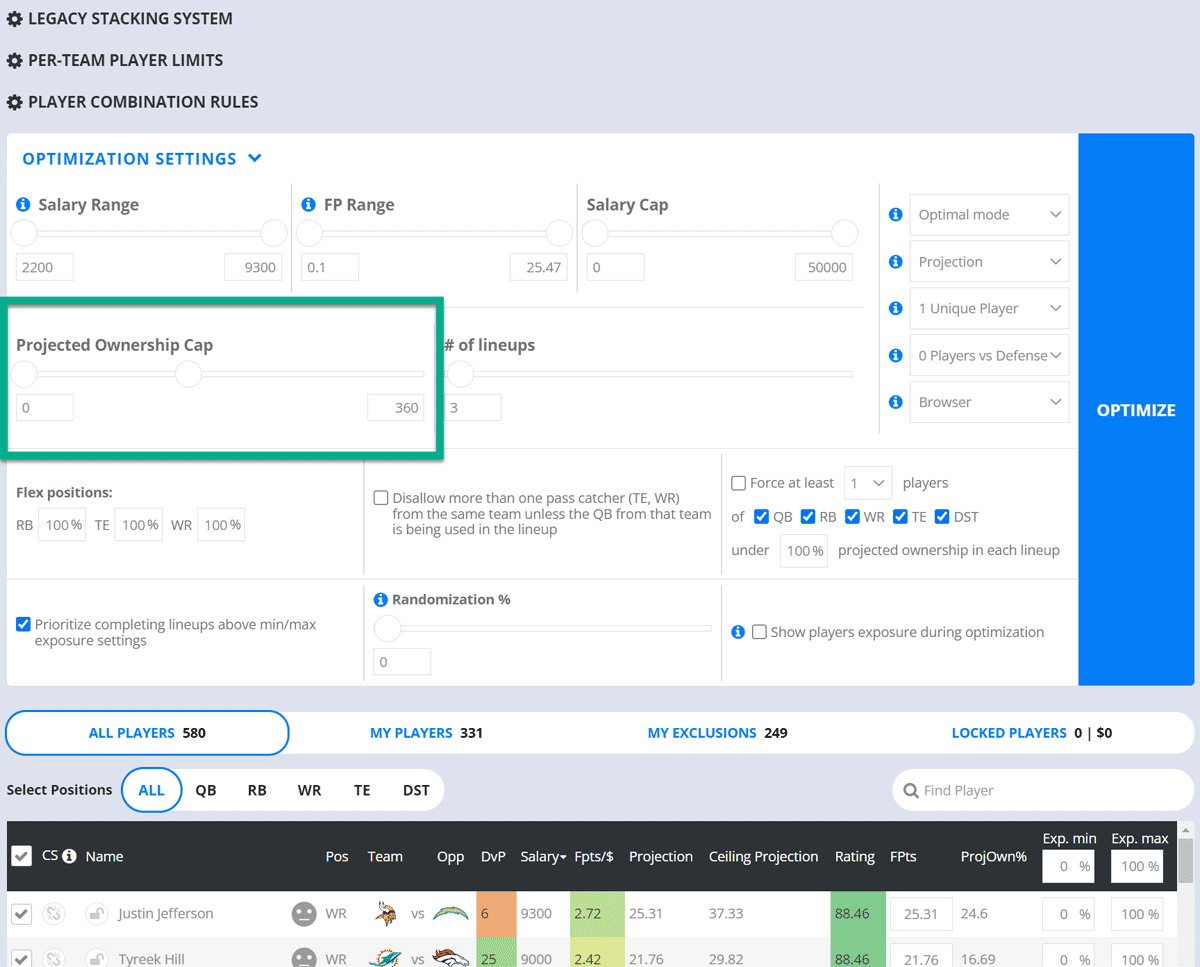The width and height of the screenshot is (1200, 967).
Task: Switch to My Players tab
Action: 426,733
